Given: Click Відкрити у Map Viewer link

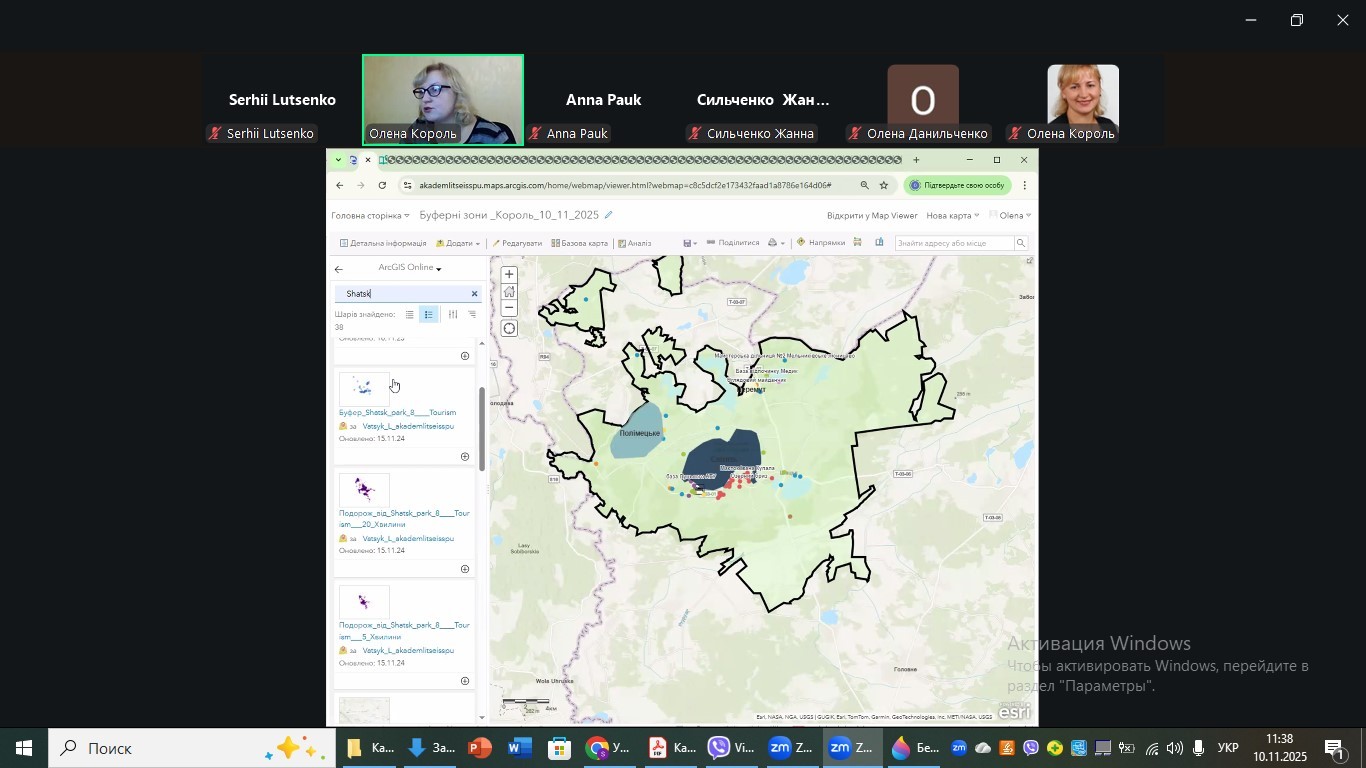Looking at the screenshot, I should coord(871,216).
